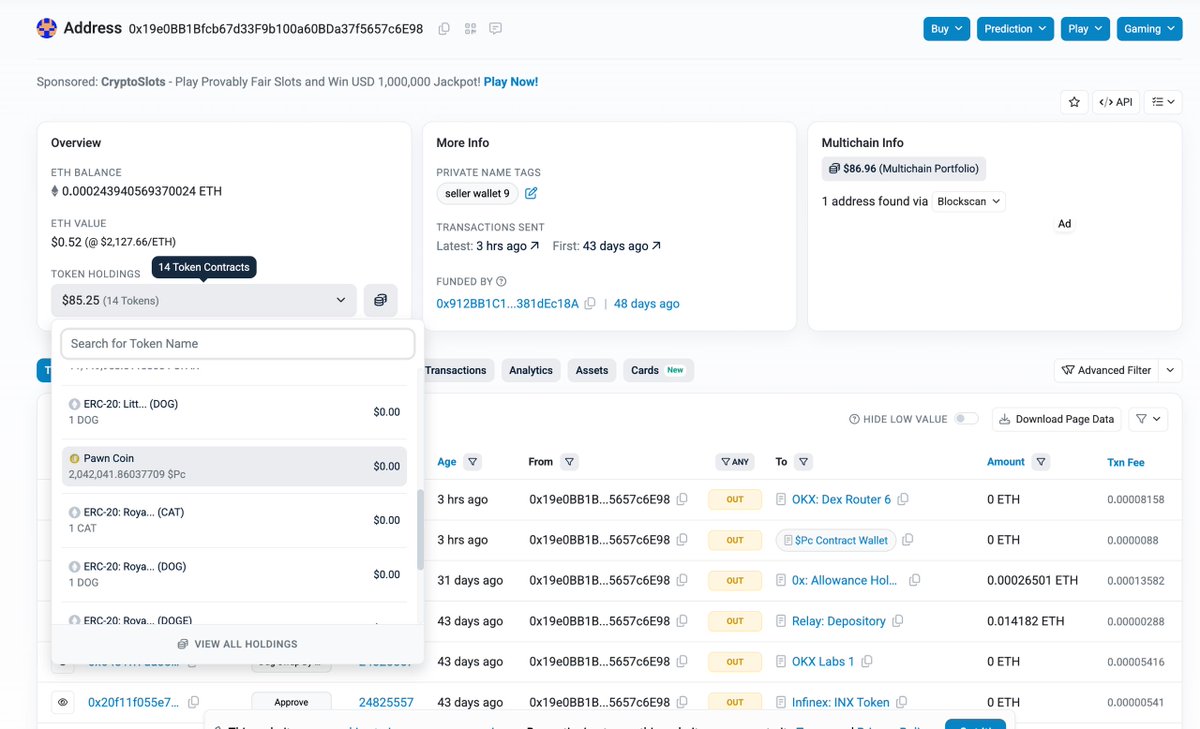Filter the Amount column
Viewport: 1200px width, 729px height.
coord(1041,462)
